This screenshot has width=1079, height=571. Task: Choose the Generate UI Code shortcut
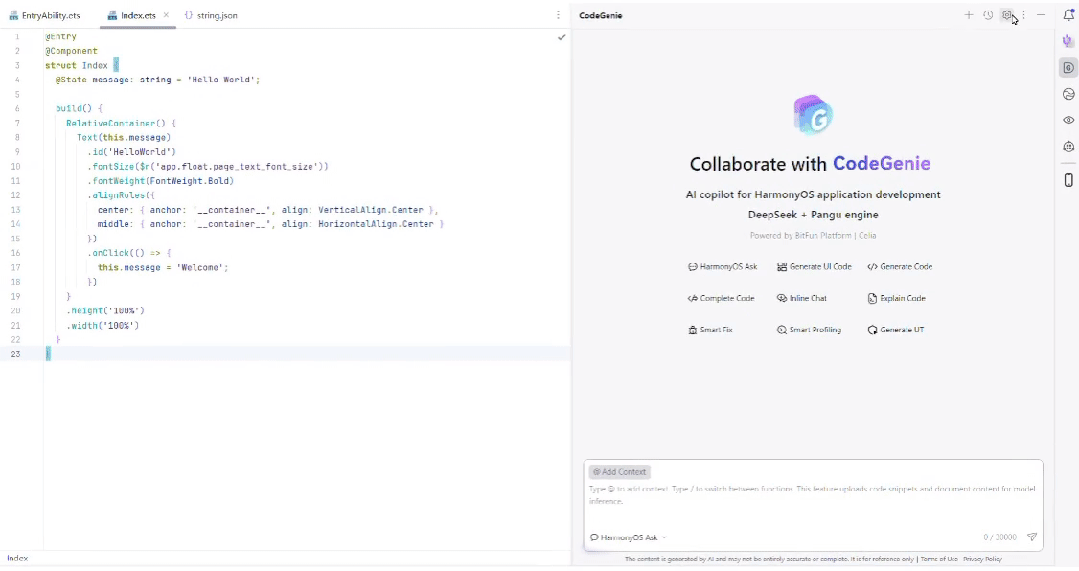(x=814, y=267)
